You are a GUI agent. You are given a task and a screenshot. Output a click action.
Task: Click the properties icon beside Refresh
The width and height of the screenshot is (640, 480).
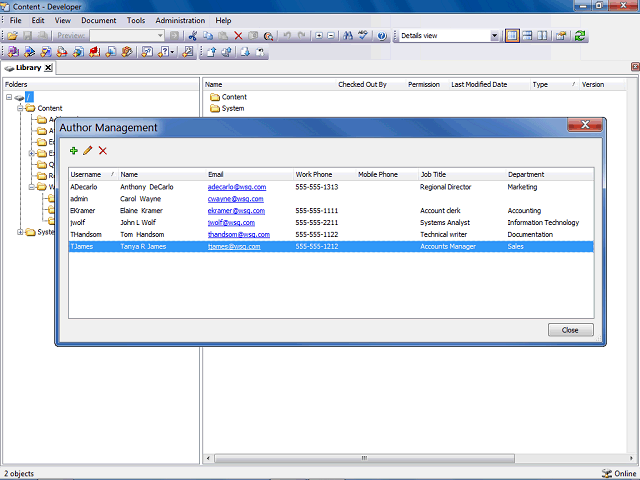[x=561, y=36]
